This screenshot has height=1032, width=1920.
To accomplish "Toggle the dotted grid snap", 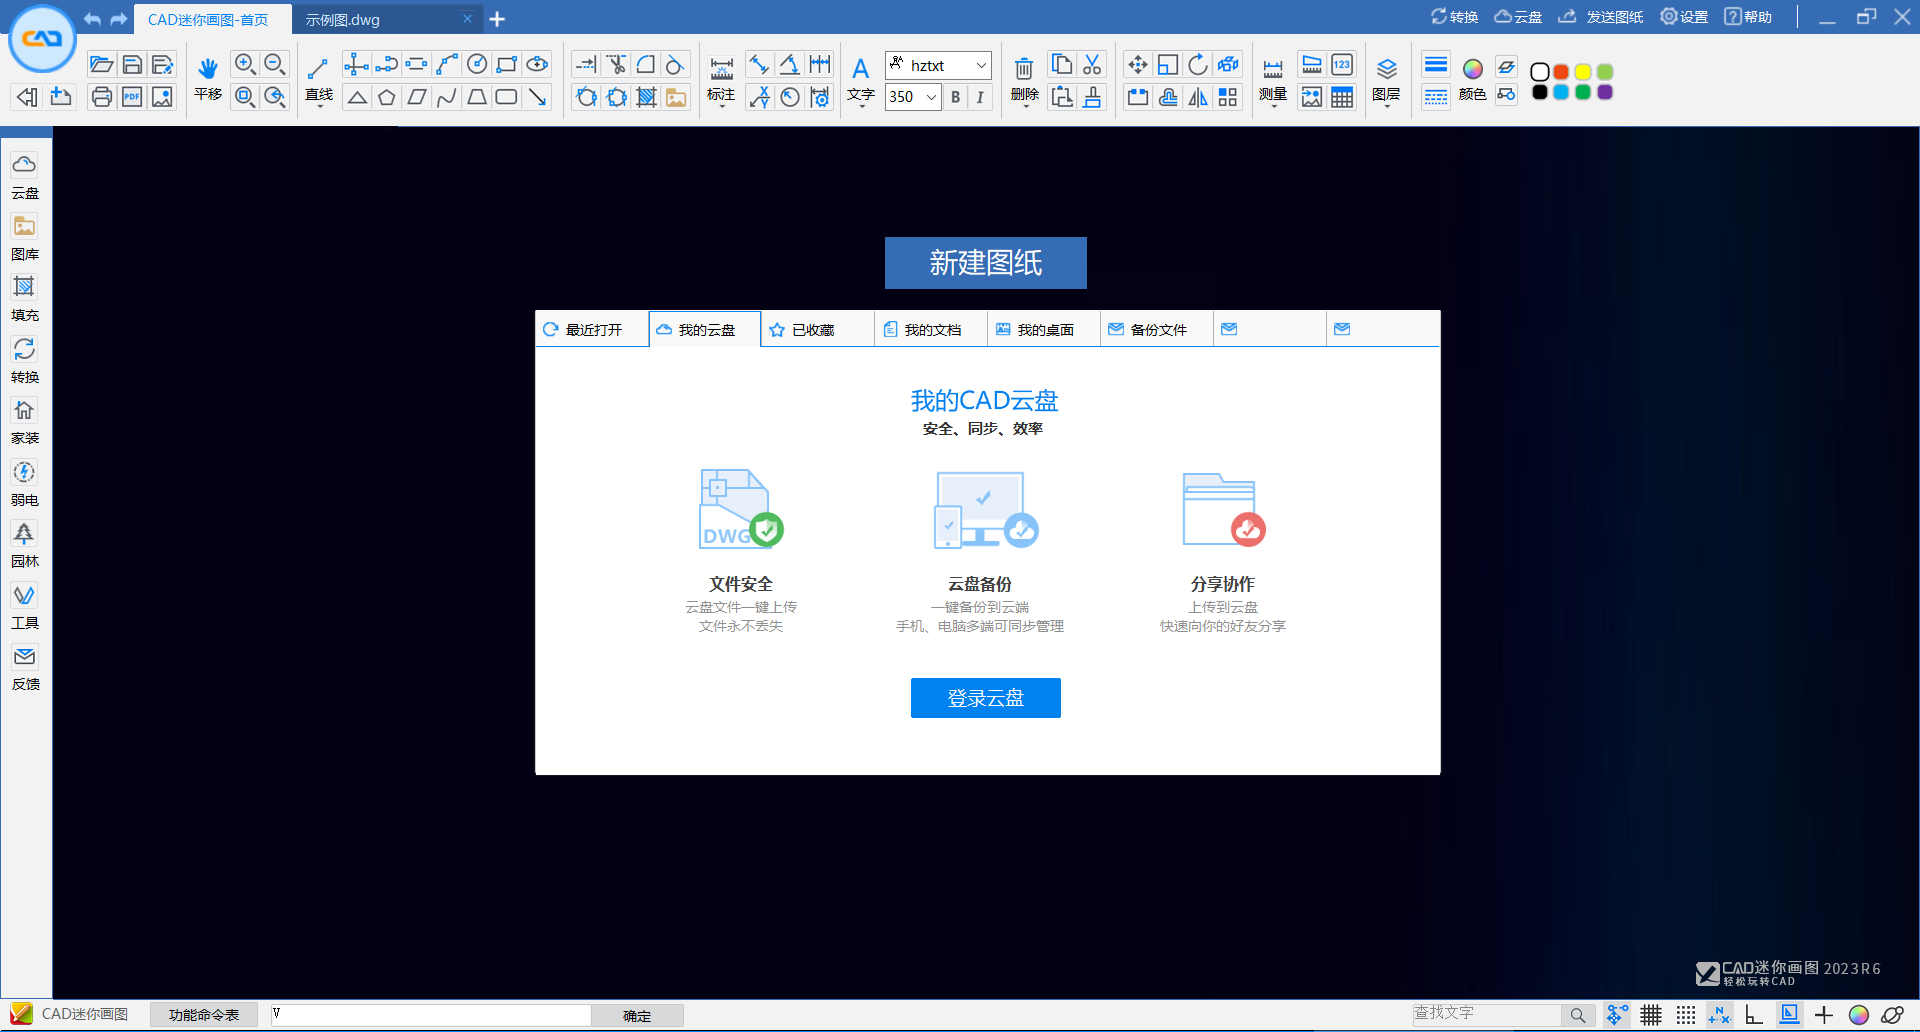I will [x=1686, y=1015].
